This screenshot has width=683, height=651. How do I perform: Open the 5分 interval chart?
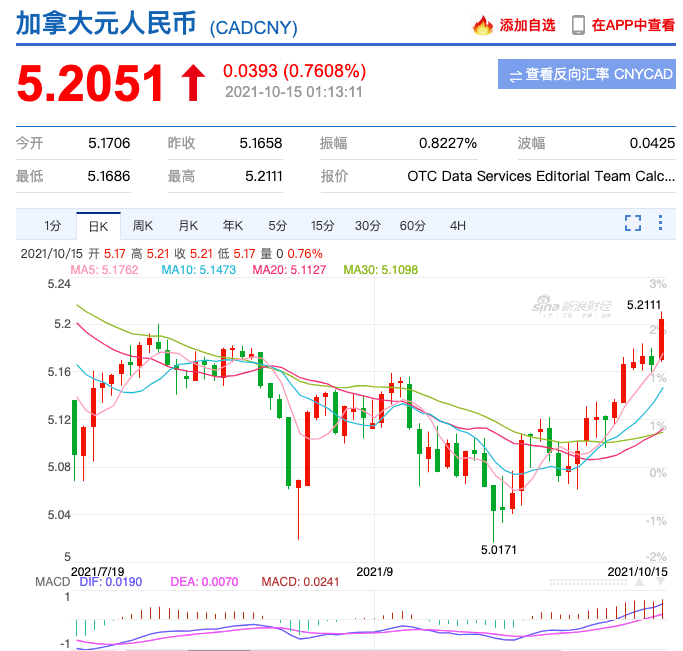point(277,225)
